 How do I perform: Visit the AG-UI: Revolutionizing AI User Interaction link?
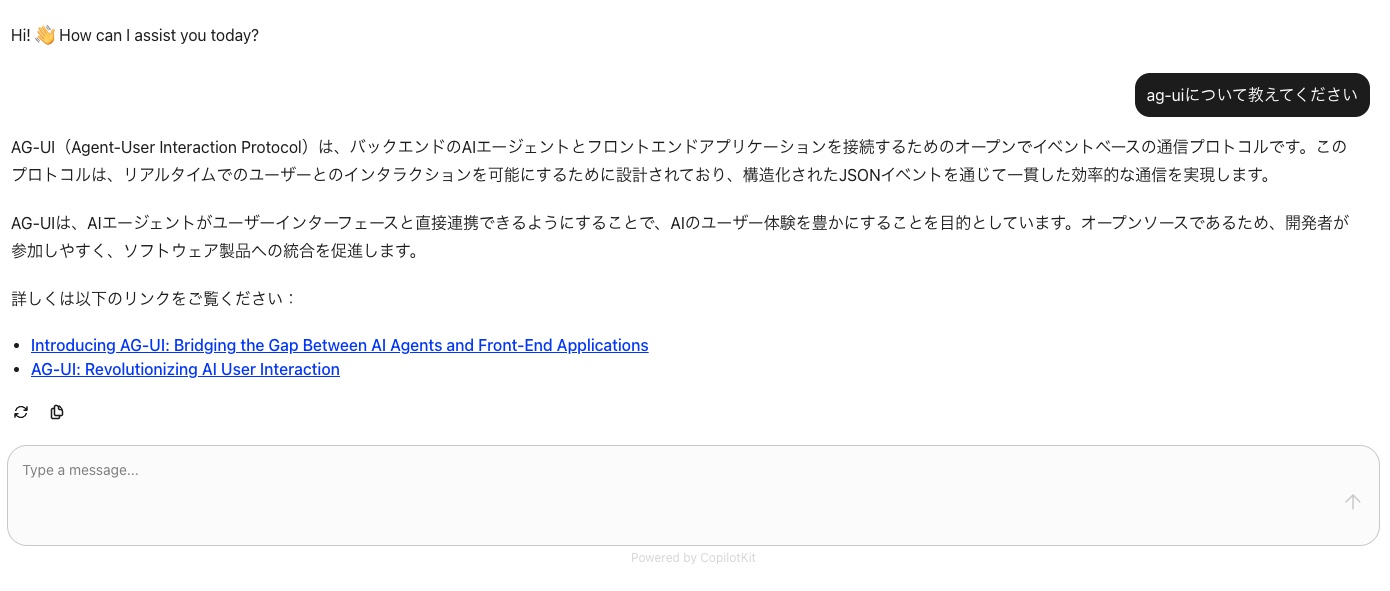[185, 369]
